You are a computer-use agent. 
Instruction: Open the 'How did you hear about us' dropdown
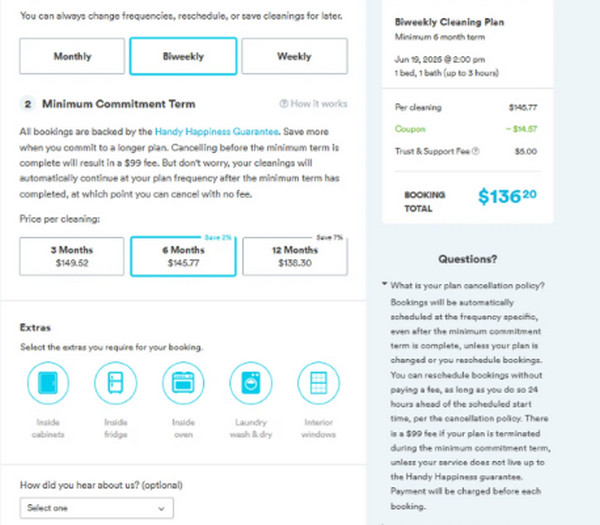click(x=96, y=508)
